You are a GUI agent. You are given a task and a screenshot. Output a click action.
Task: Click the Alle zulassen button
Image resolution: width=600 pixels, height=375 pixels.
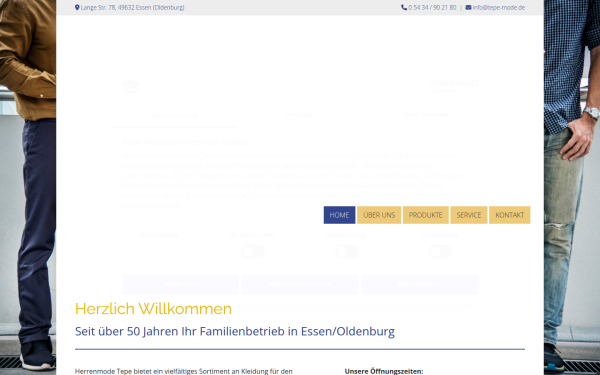pyautogui.click(x=420, y=284)
